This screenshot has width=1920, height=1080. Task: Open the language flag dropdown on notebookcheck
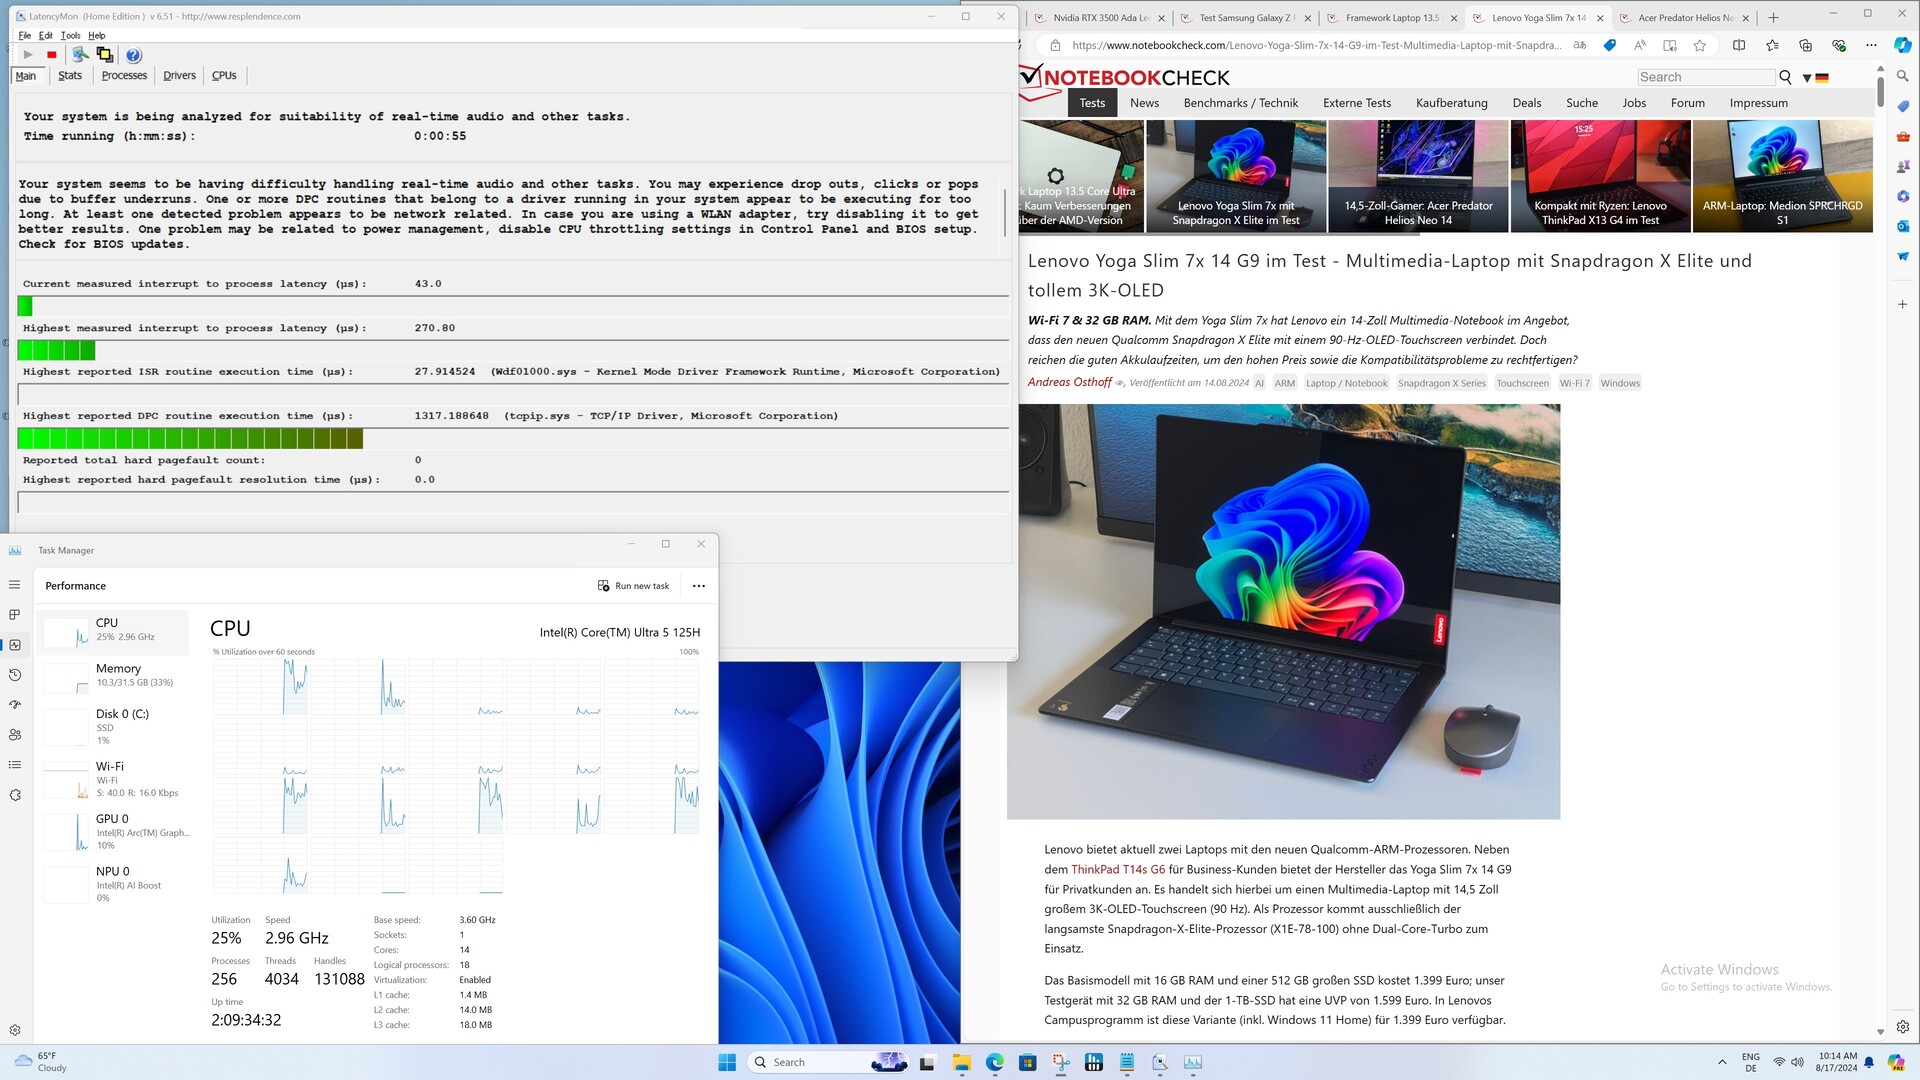[1815, 77]
